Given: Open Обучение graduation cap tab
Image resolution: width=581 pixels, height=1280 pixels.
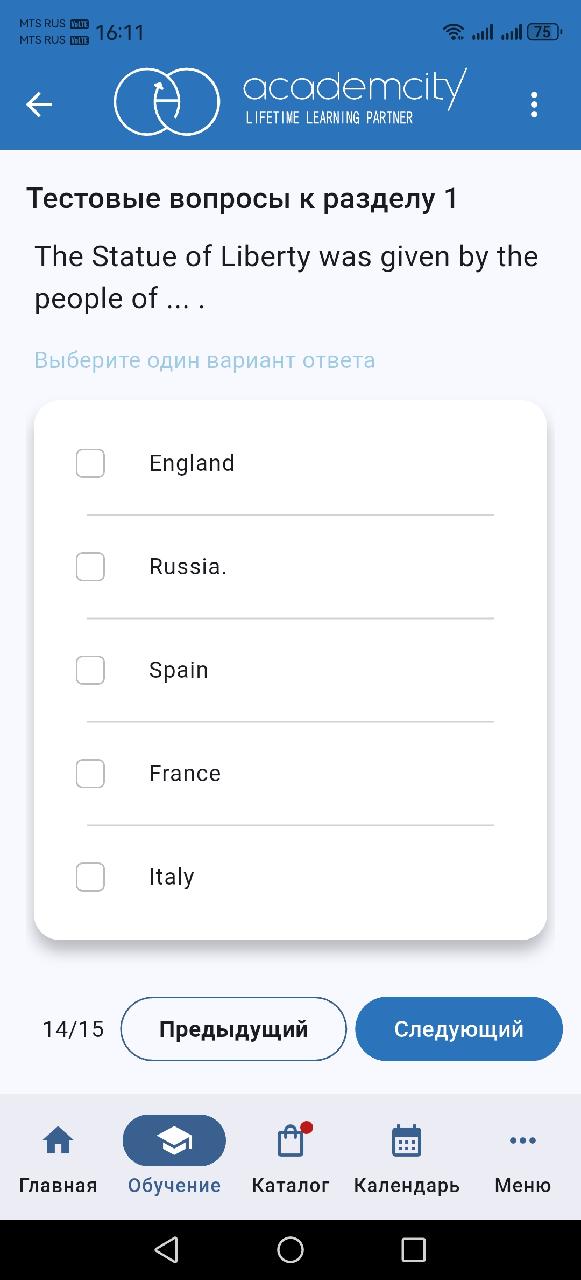Looking at the screenshot, I should click(x=174, y=1140).
